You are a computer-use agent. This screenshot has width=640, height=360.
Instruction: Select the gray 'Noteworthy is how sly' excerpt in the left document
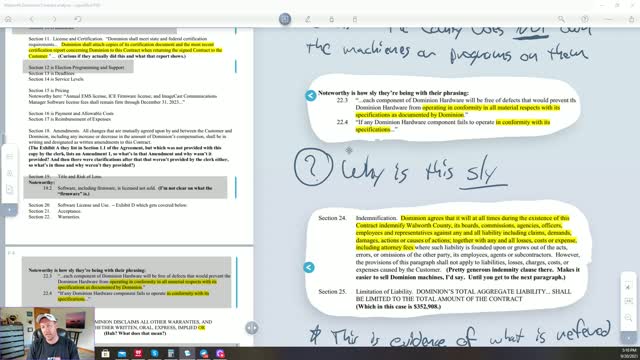127,282
